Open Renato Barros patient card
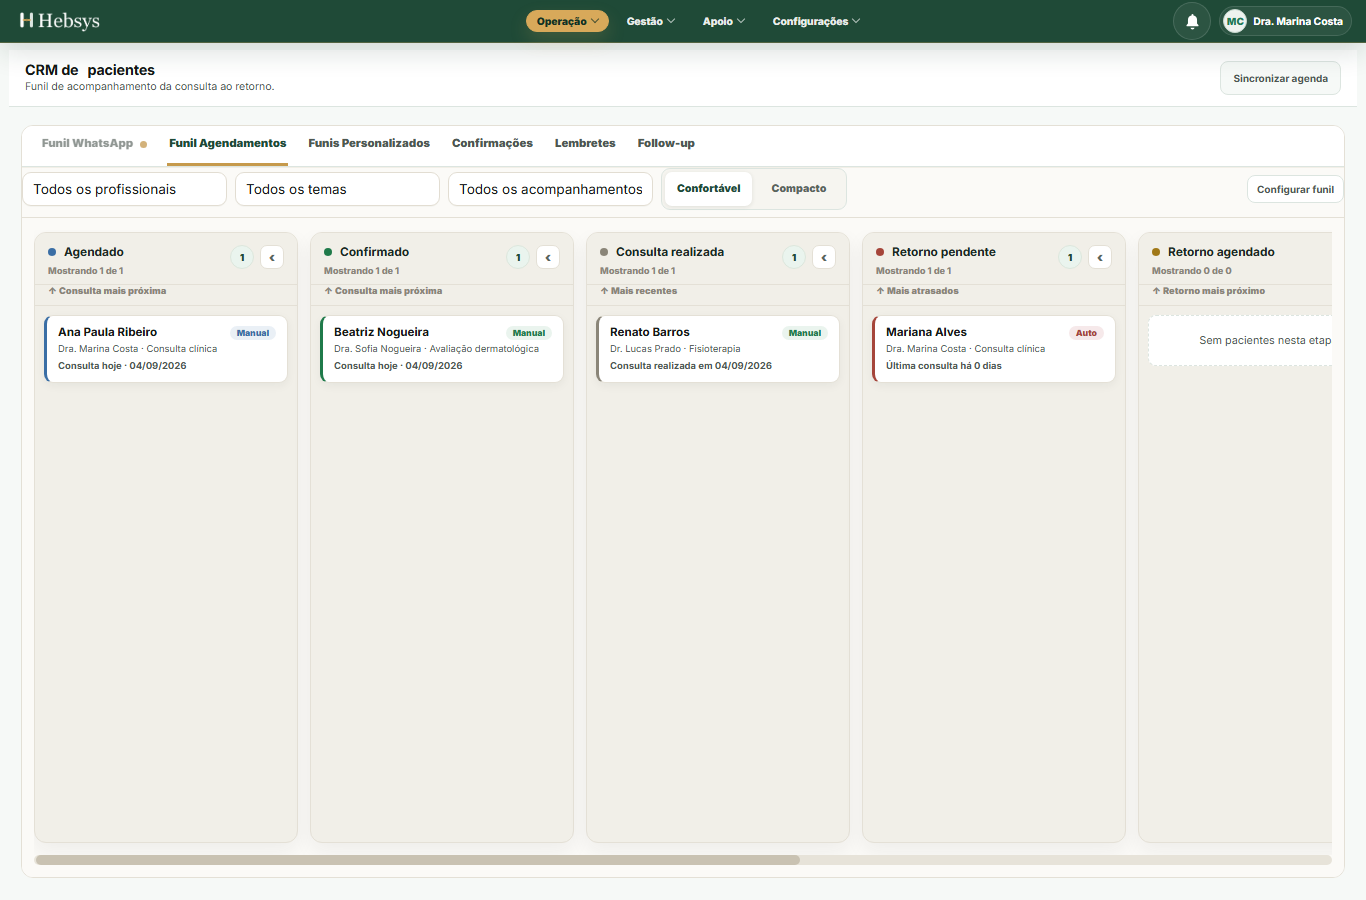Viewport: 1366px width, 900px height. [718, 349]
